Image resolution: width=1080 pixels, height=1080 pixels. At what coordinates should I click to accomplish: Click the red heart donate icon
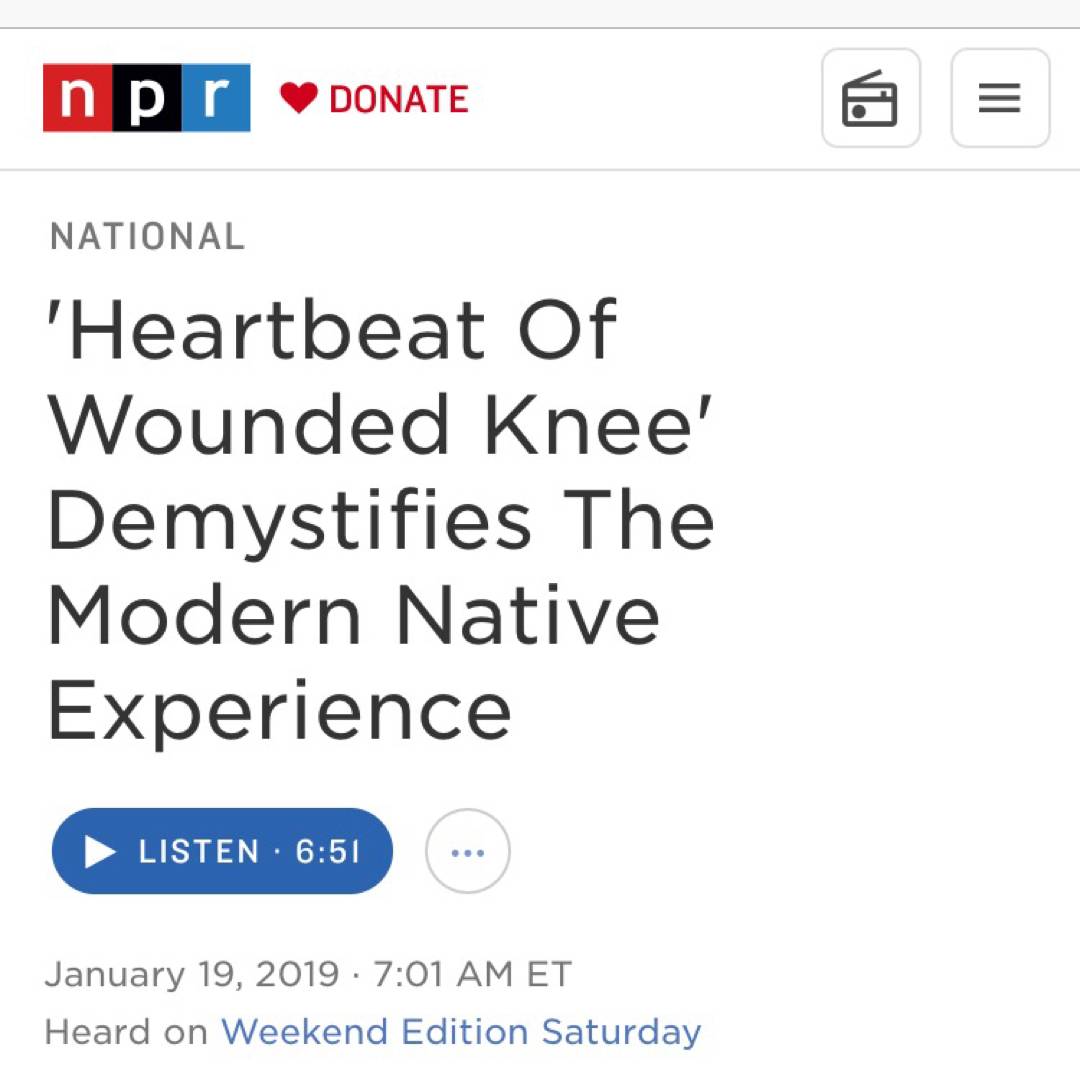pos(298,98)
